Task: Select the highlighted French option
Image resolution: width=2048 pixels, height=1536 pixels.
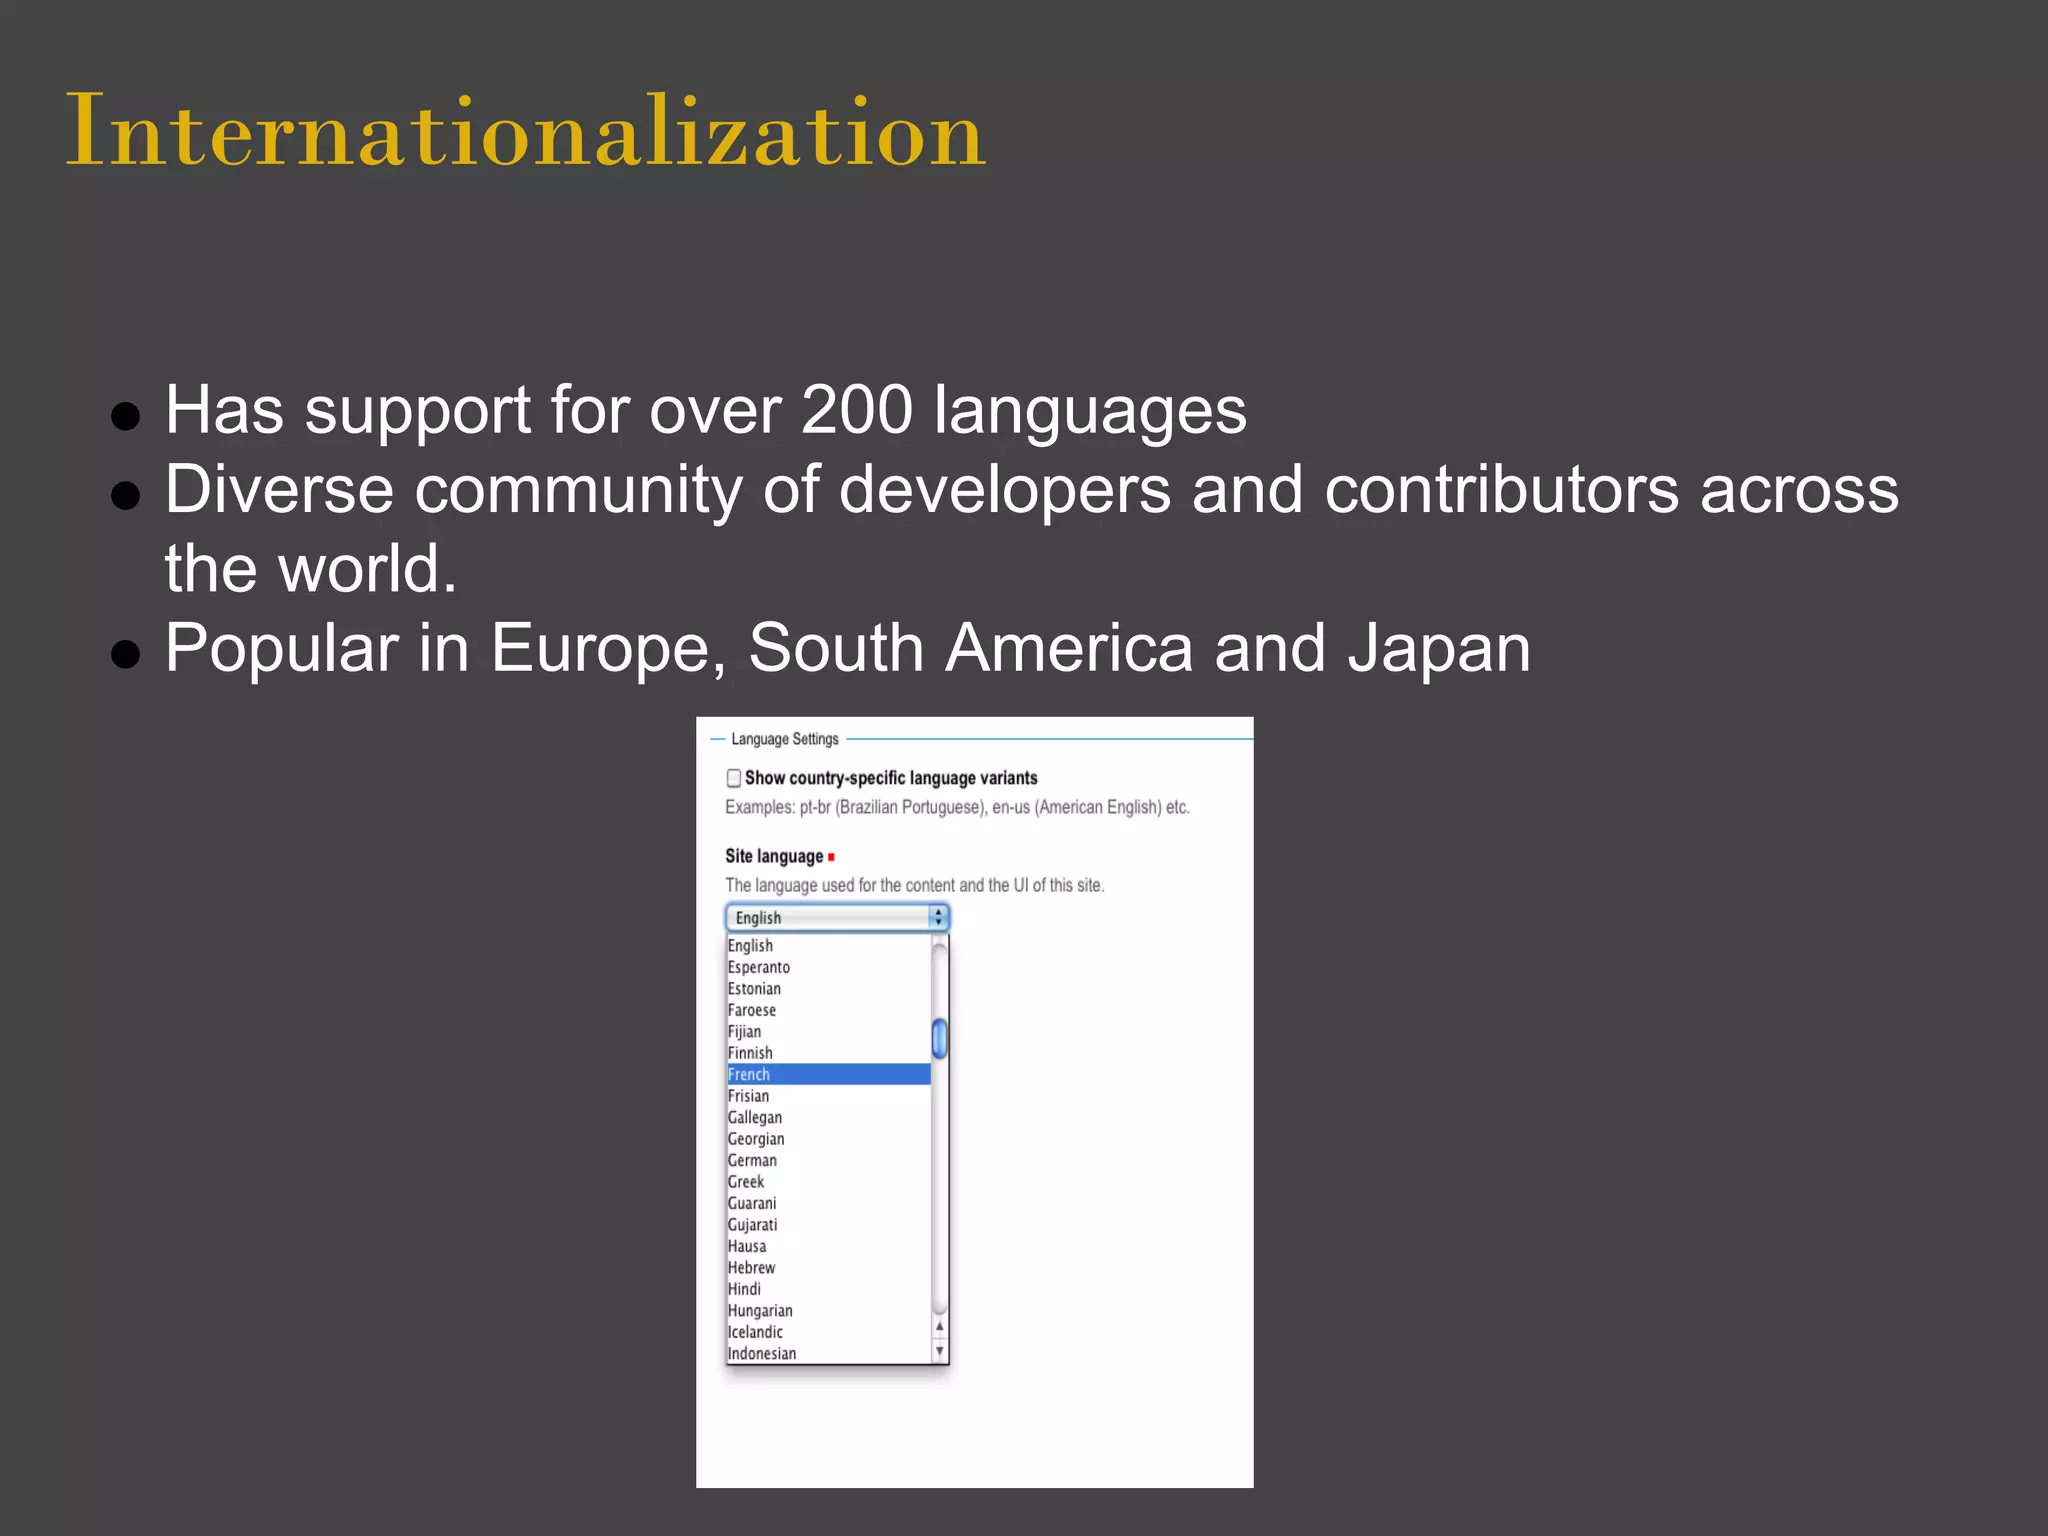Action: (x=828, y=1074)
